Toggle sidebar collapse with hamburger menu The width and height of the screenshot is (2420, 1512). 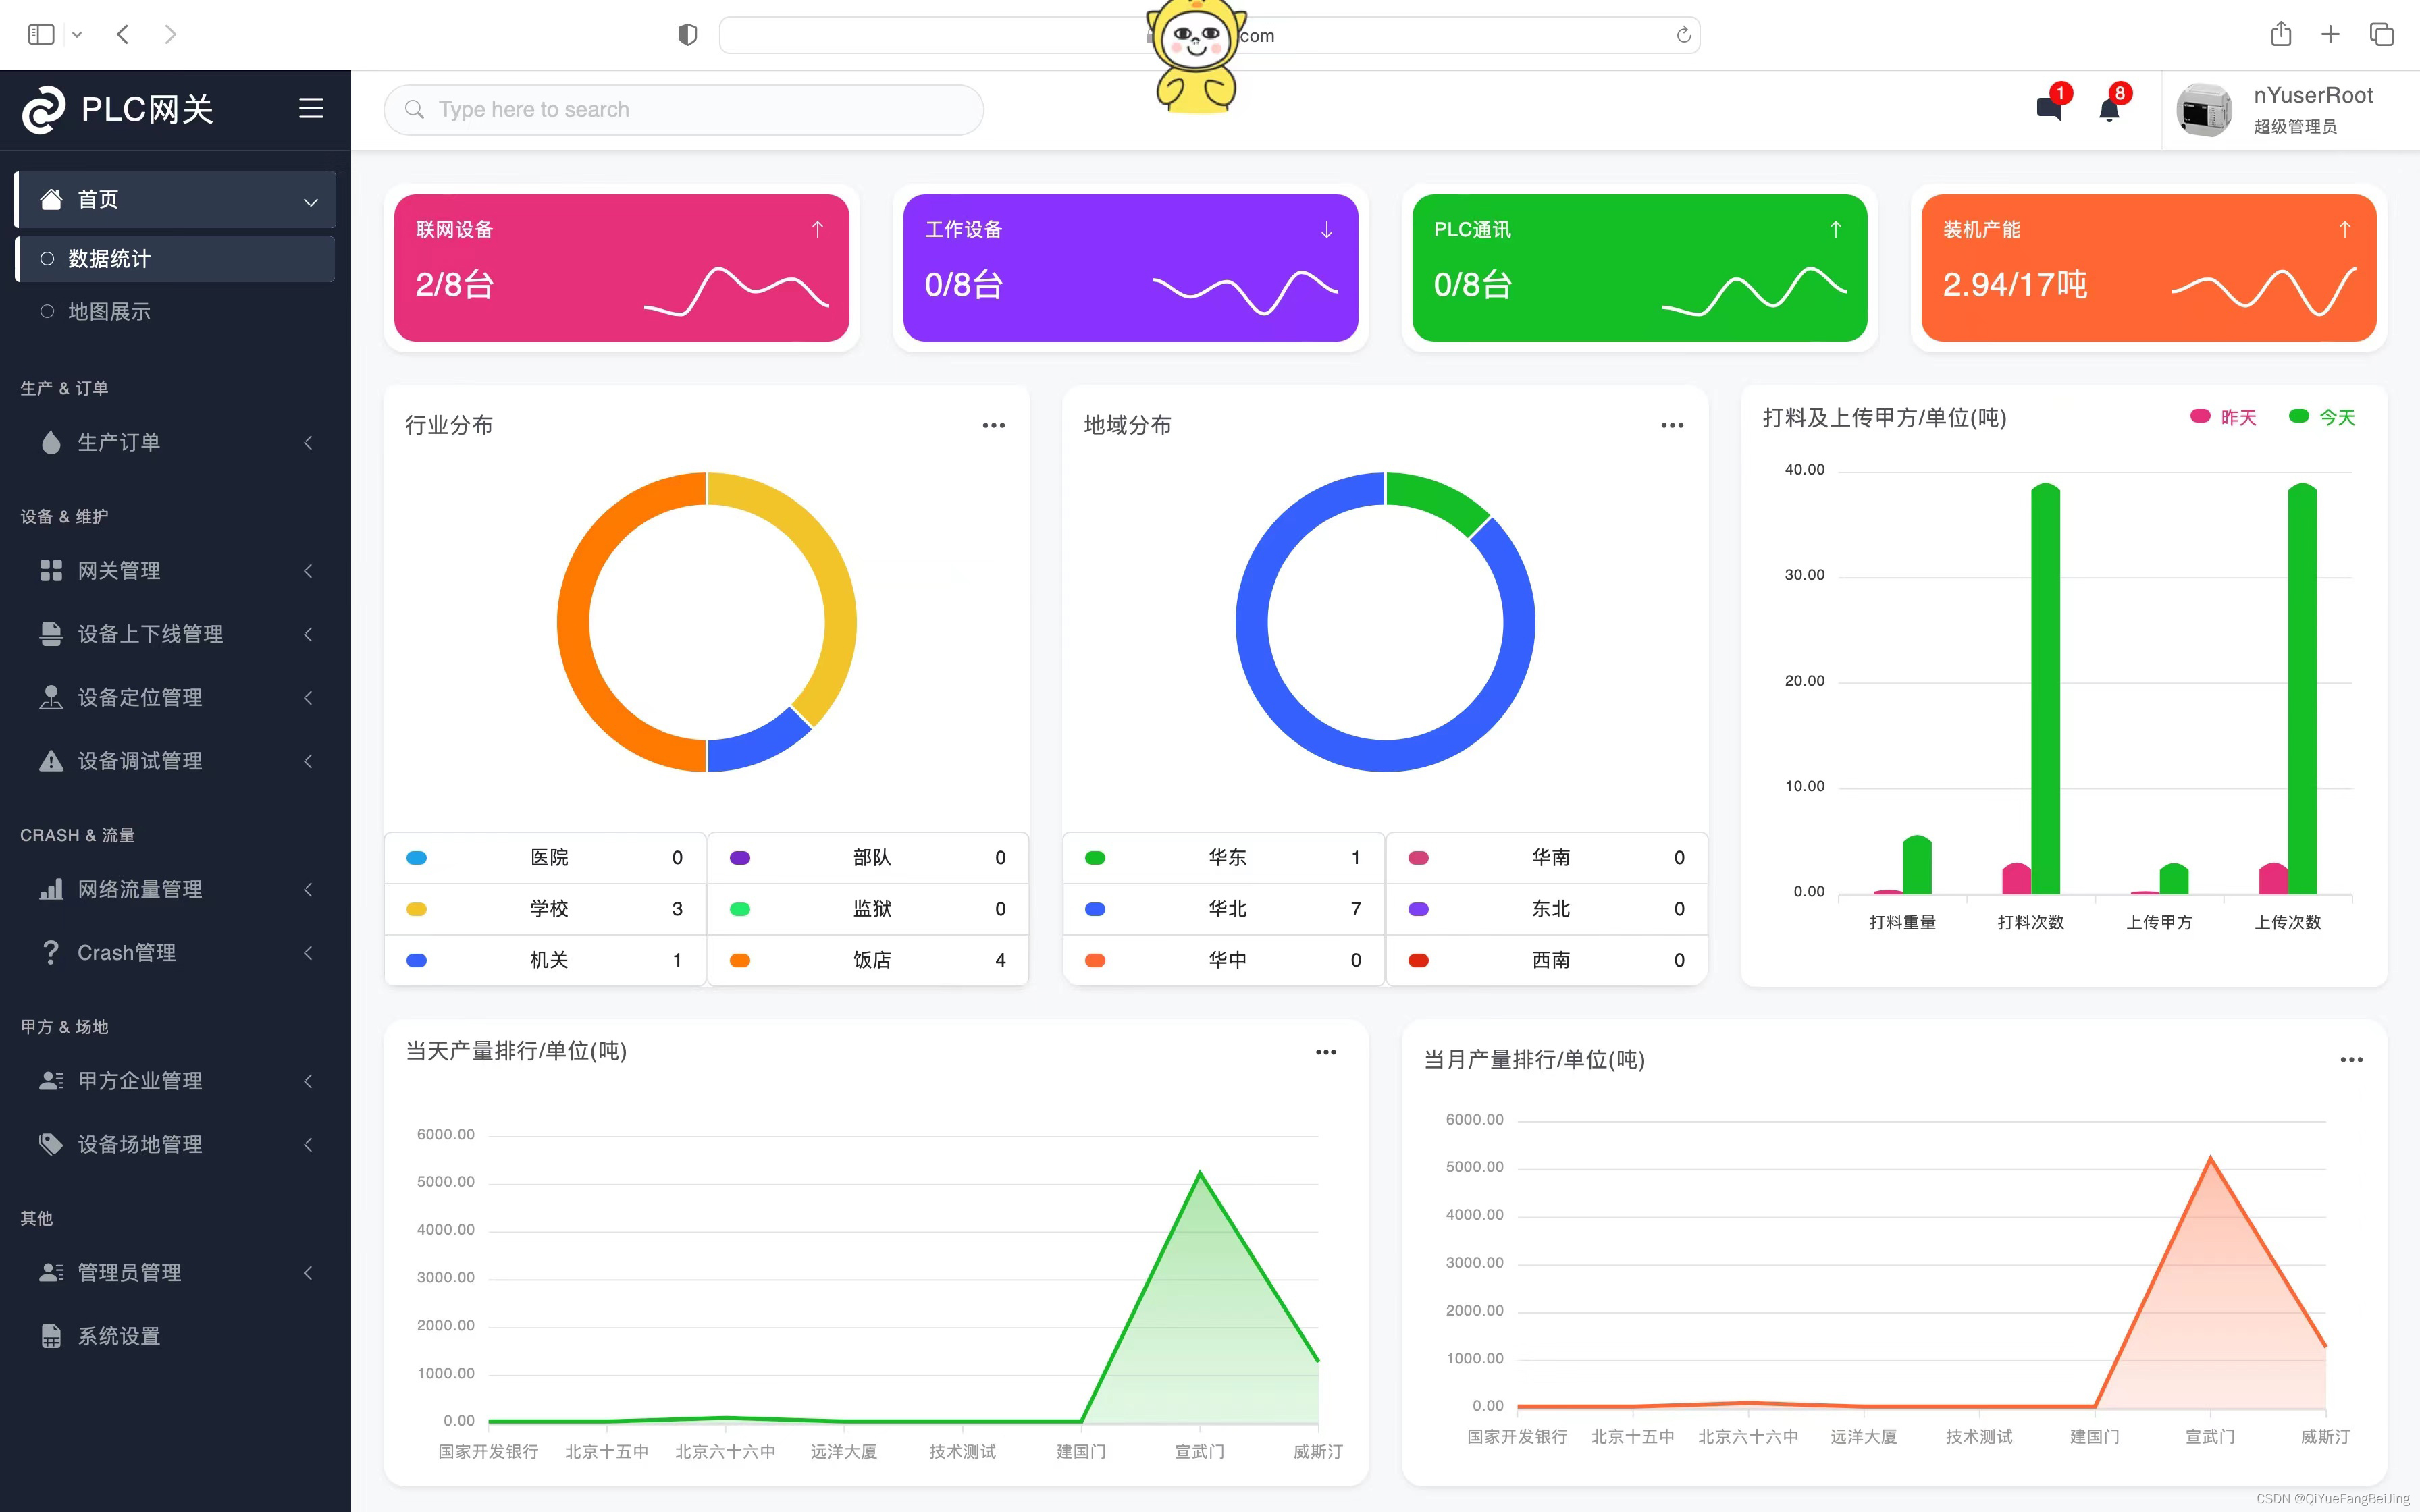coord(310,108)
